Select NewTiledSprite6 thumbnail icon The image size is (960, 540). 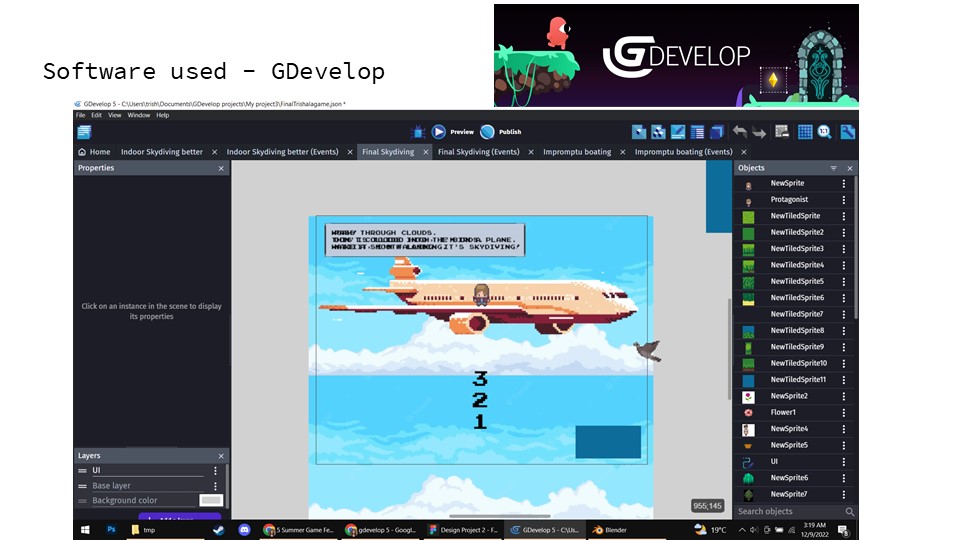[x=748, y=298]
